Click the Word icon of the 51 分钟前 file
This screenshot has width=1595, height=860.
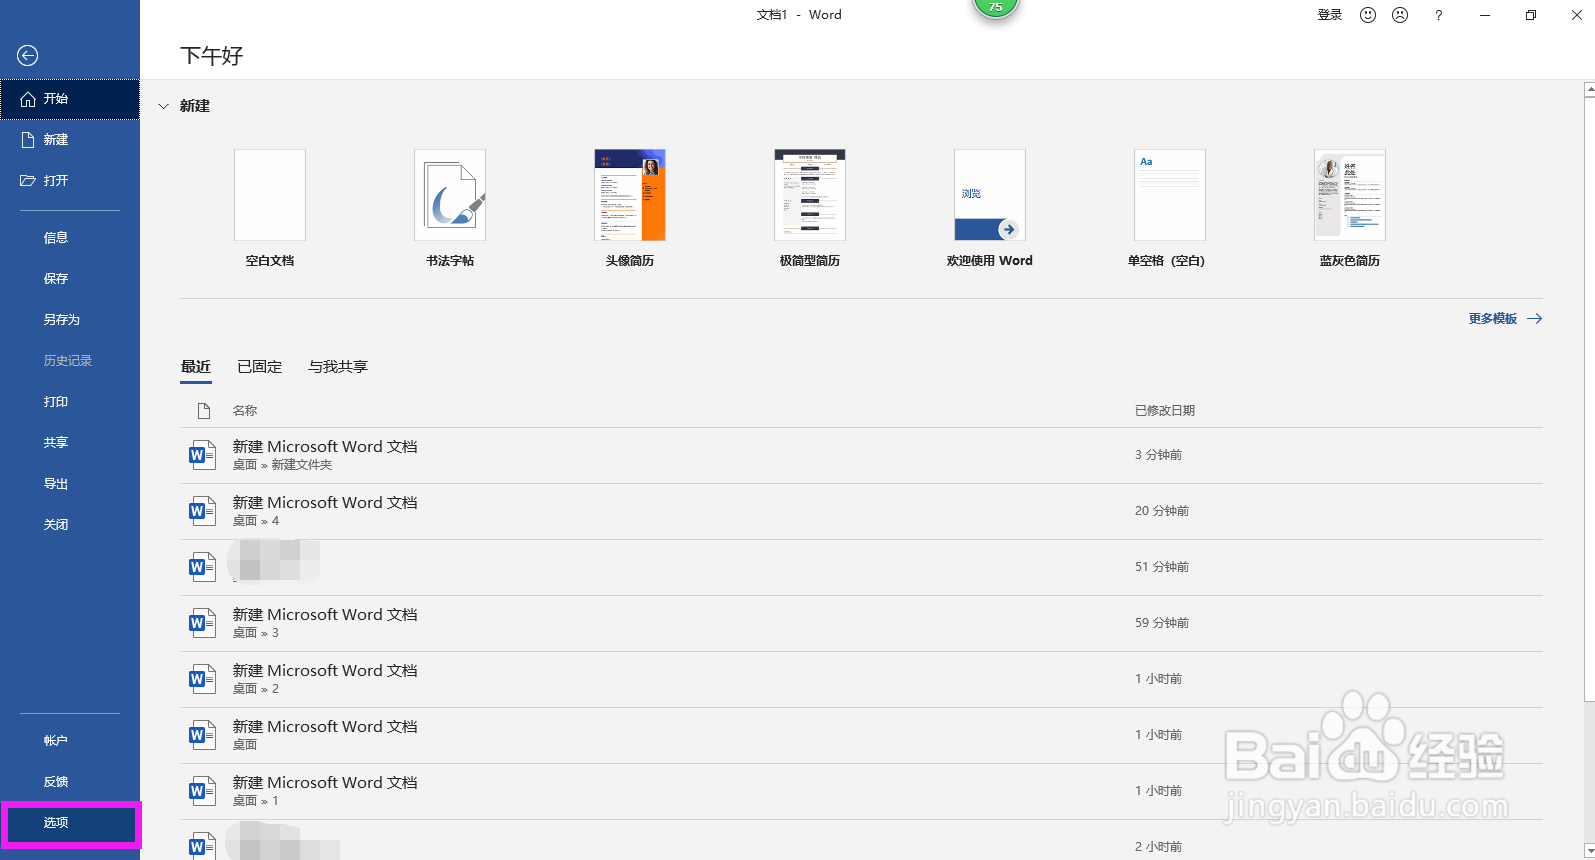(203, 568)
